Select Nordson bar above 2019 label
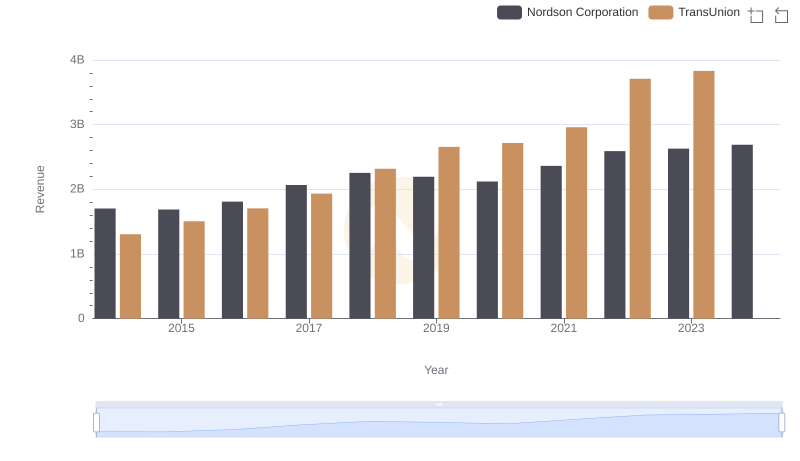 423,248
